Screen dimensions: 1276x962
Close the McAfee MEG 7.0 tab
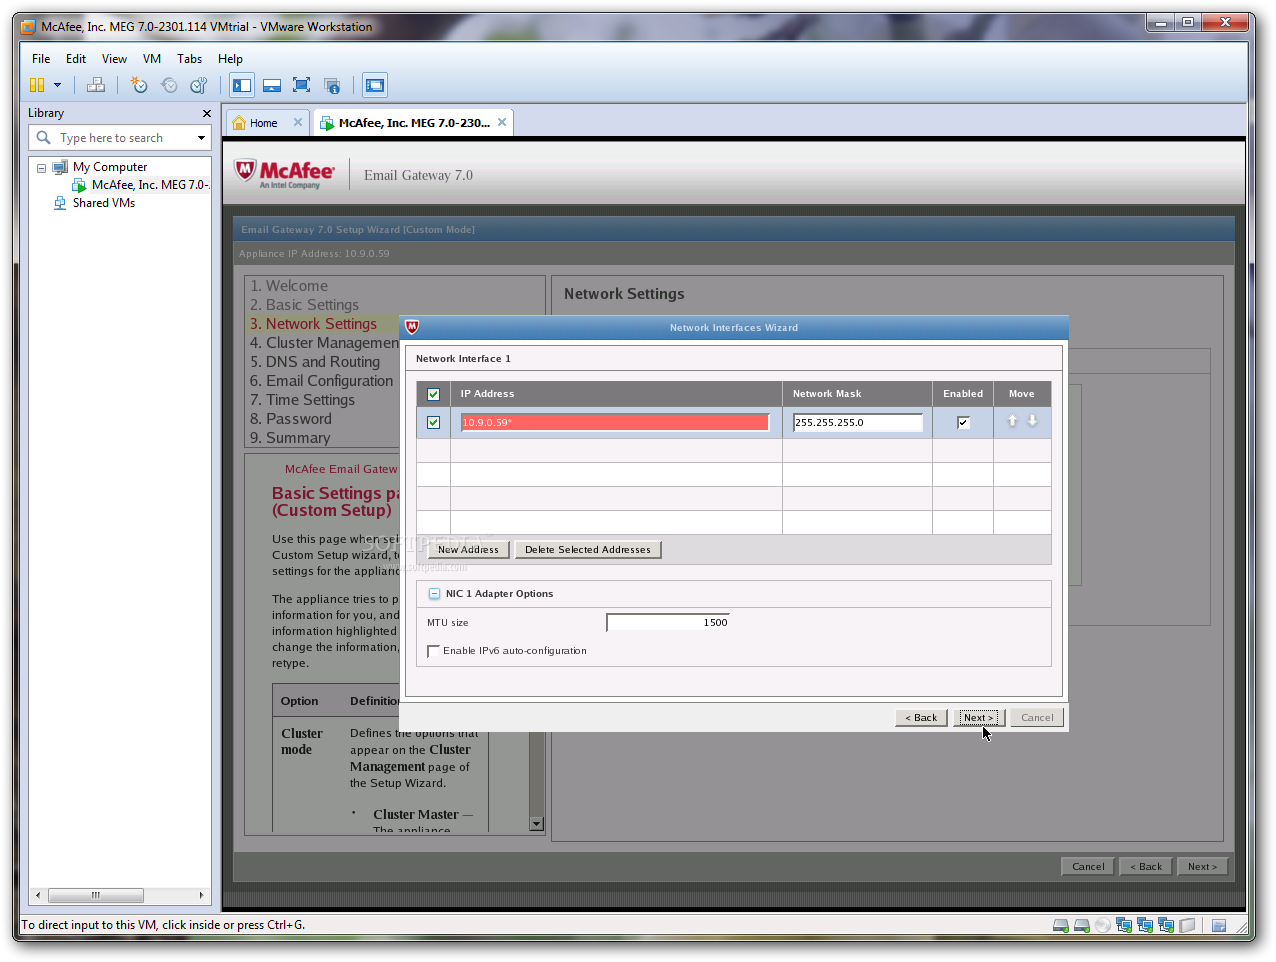[x=502, y=122]
